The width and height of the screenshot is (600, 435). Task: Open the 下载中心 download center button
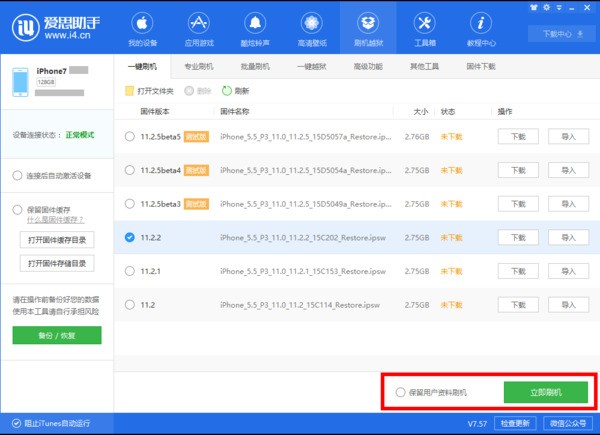562,33
